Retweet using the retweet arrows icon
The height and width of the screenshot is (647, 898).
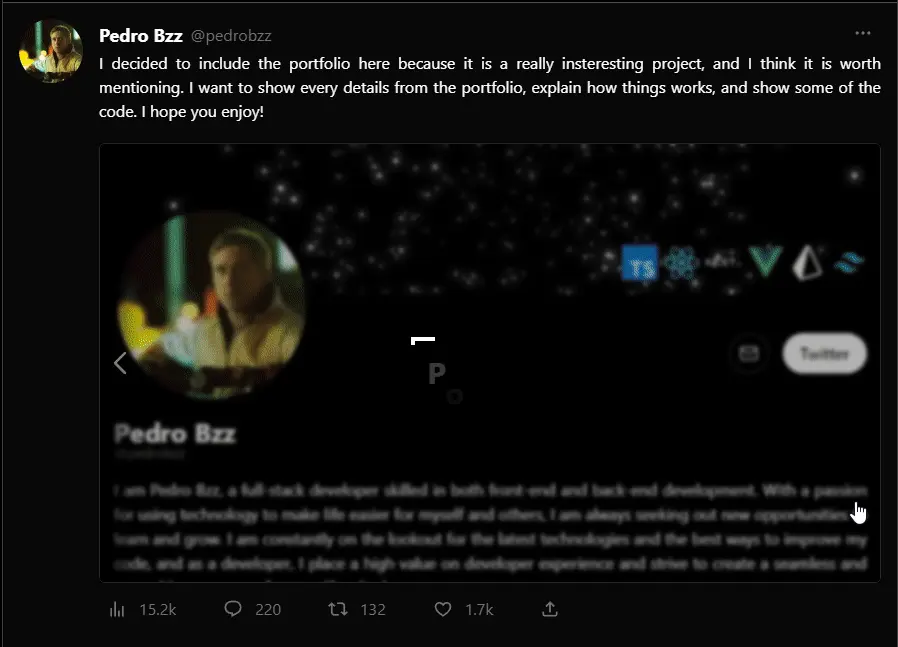click(357, 609)
